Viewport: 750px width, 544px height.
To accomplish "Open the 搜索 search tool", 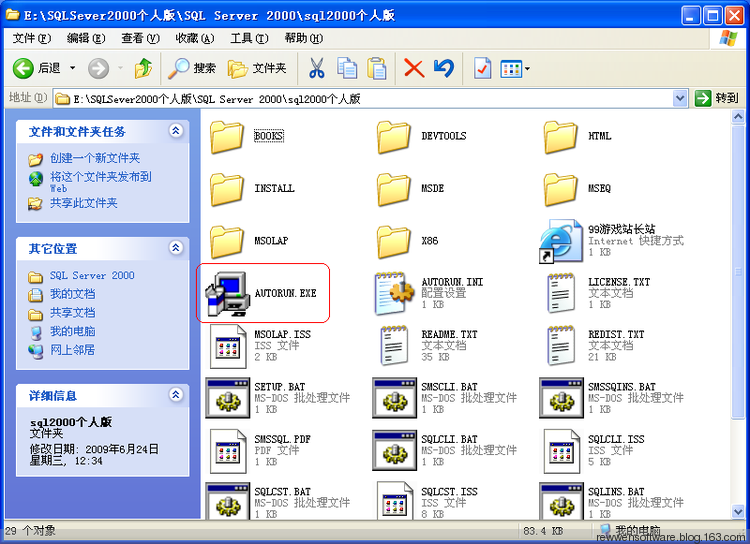I will (x=192, y=68).
